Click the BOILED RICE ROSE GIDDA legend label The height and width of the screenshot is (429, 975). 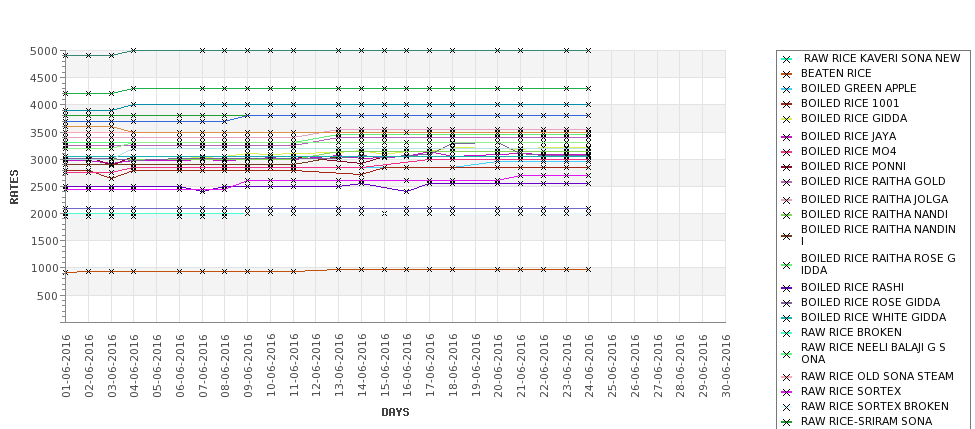pos(871,302)
